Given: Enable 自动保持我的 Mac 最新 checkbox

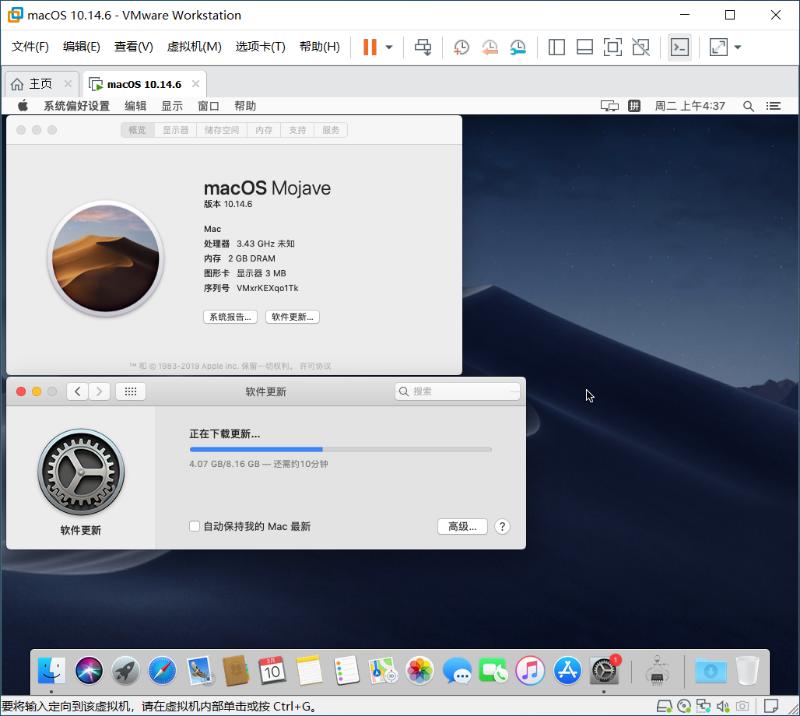Looking at the screenshot, I should (195, 526).
